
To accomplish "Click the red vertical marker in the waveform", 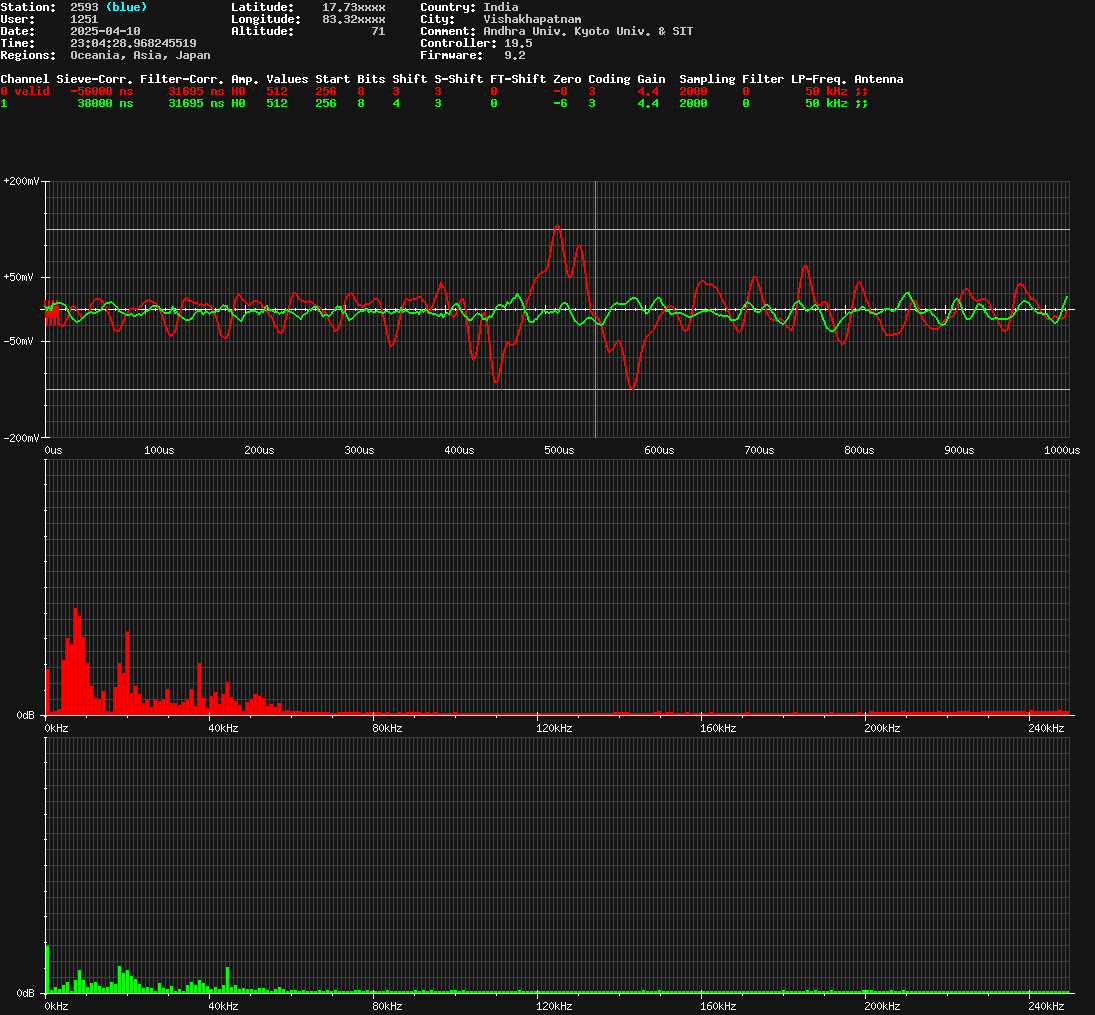I will tap(501, 309).
